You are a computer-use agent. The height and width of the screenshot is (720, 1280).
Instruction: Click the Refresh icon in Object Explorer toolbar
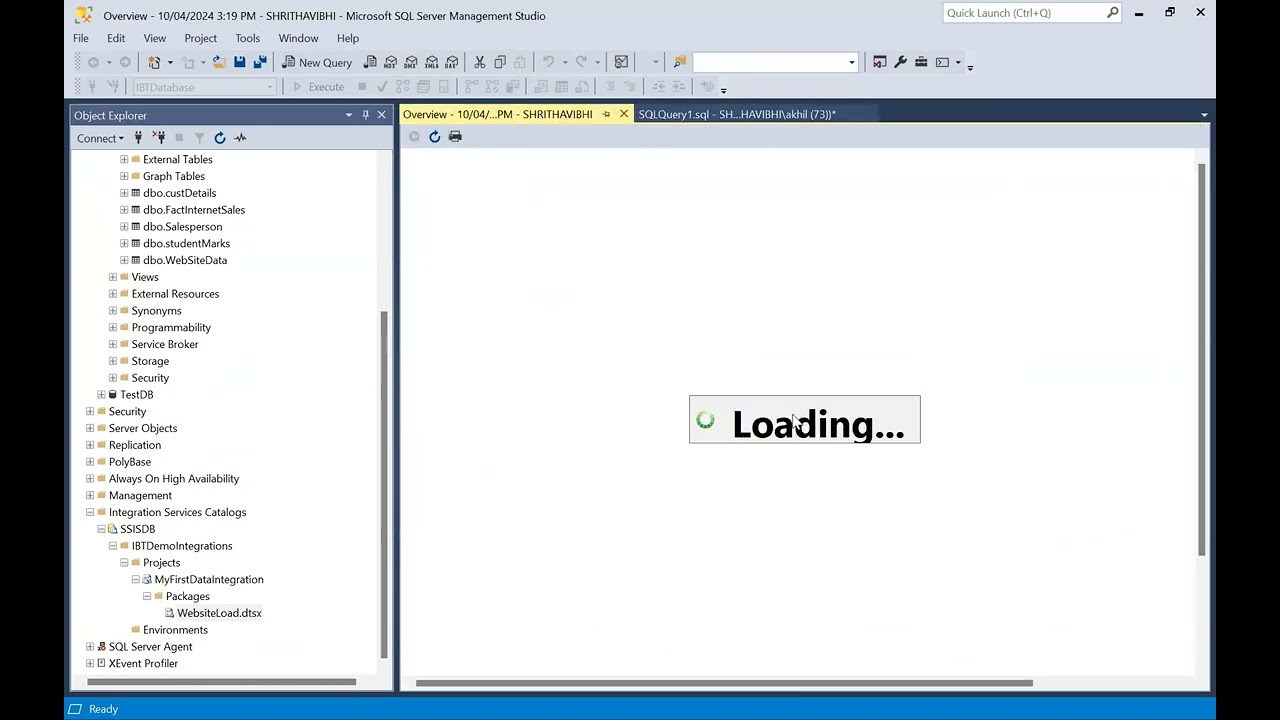220,138
